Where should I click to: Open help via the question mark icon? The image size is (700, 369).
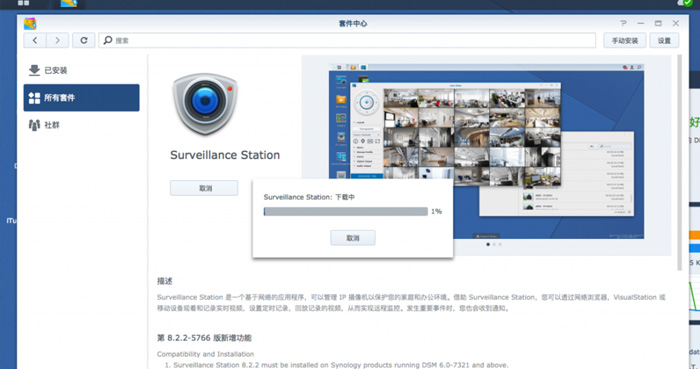coord(624,23)
